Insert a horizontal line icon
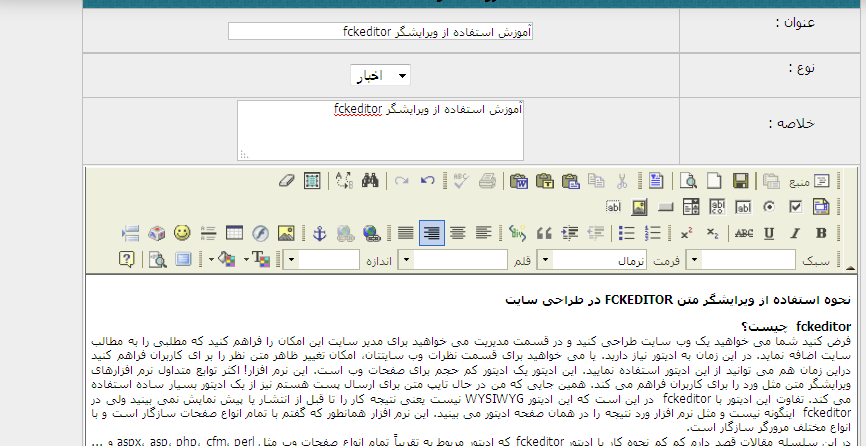Image resolution: width=866 pixels, height=446 pixels. [x=208, y=233]
